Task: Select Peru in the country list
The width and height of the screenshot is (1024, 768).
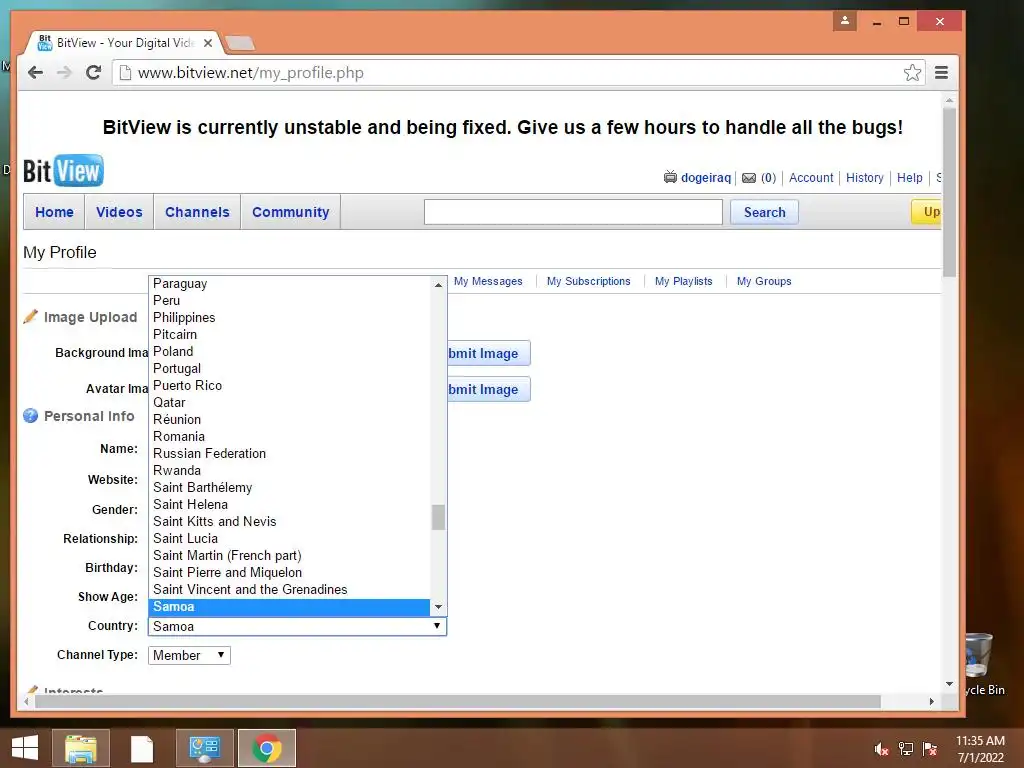Action: [289, 300]
